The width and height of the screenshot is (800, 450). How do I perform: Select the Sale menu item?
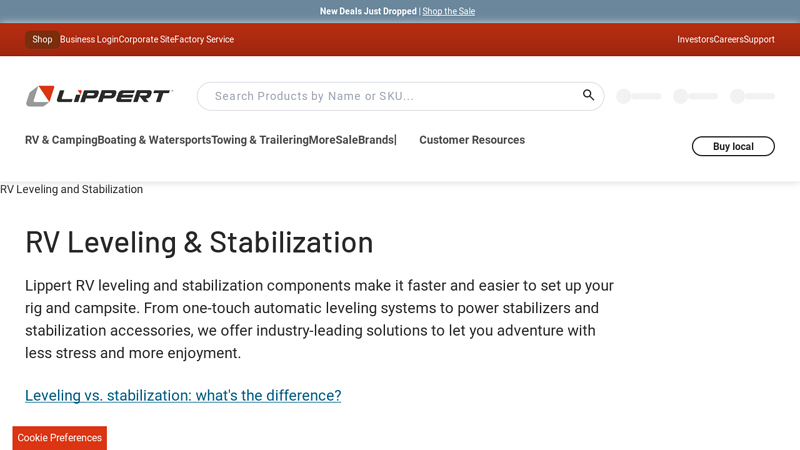tap(346, 140)
